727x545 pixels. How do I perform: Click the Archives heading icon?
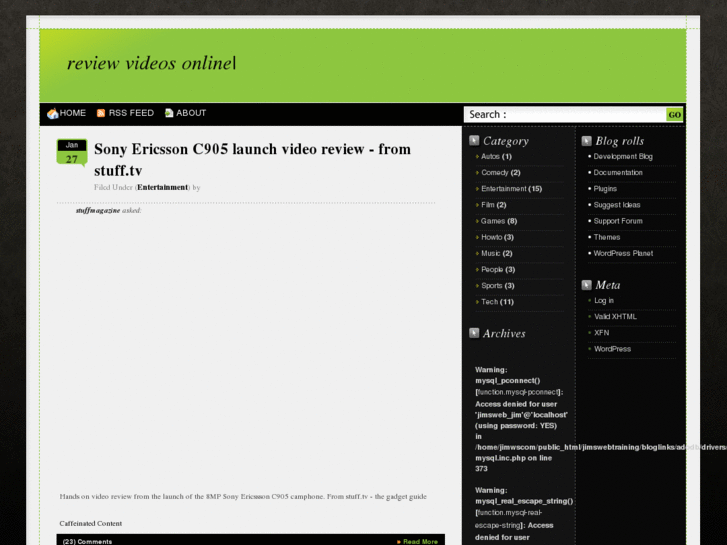[474, 333]
